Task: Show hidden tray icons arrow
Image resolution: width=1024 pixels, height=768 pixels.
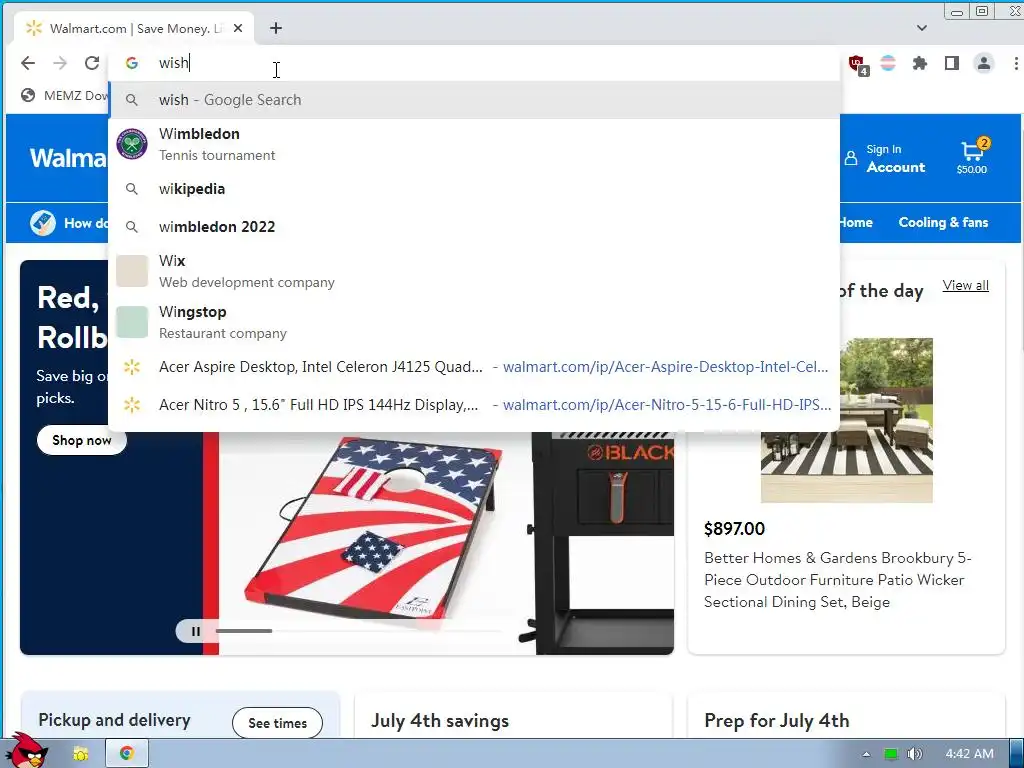Action: point(866,754)
